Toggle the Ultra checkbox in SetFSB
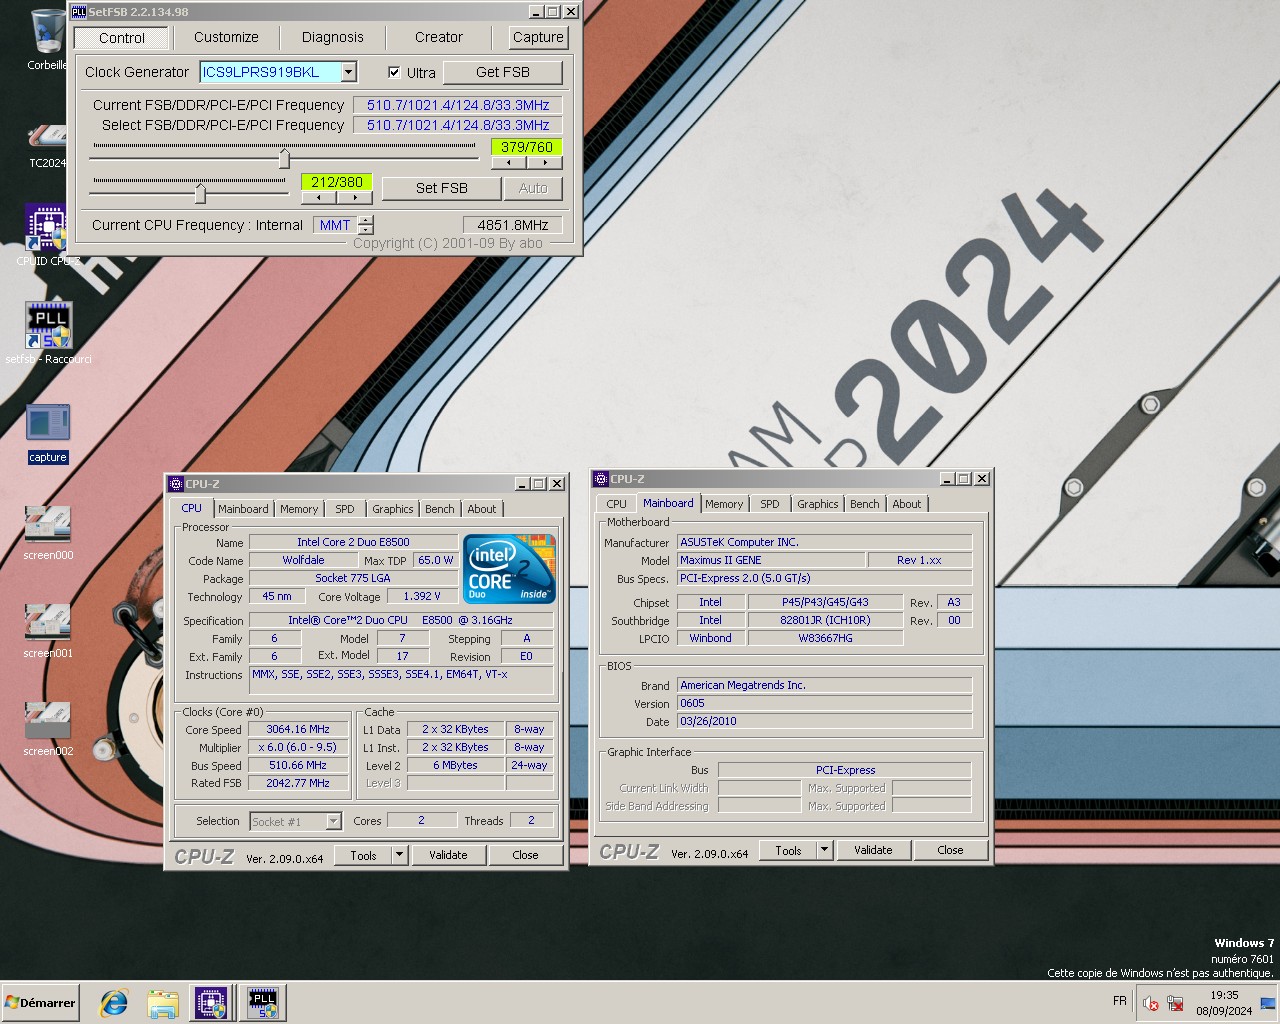This screenshot has width=1280, height=1024. (394, 72)
